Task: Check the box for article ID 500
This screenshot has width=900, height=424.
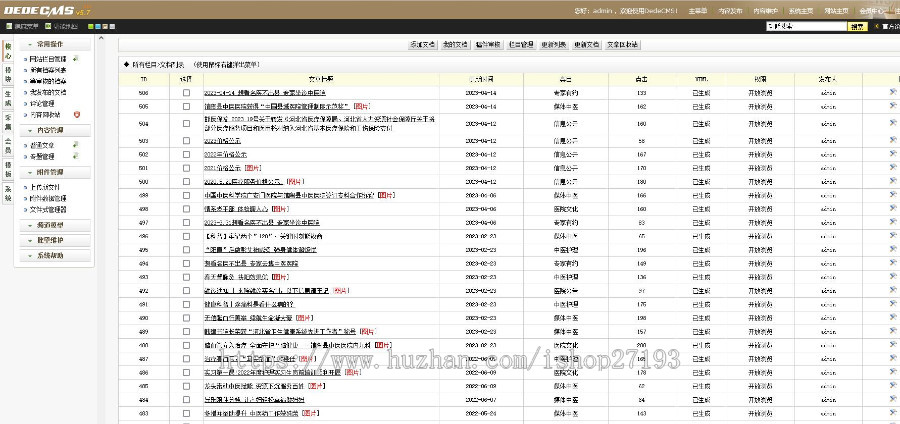Action: [186, 182]
